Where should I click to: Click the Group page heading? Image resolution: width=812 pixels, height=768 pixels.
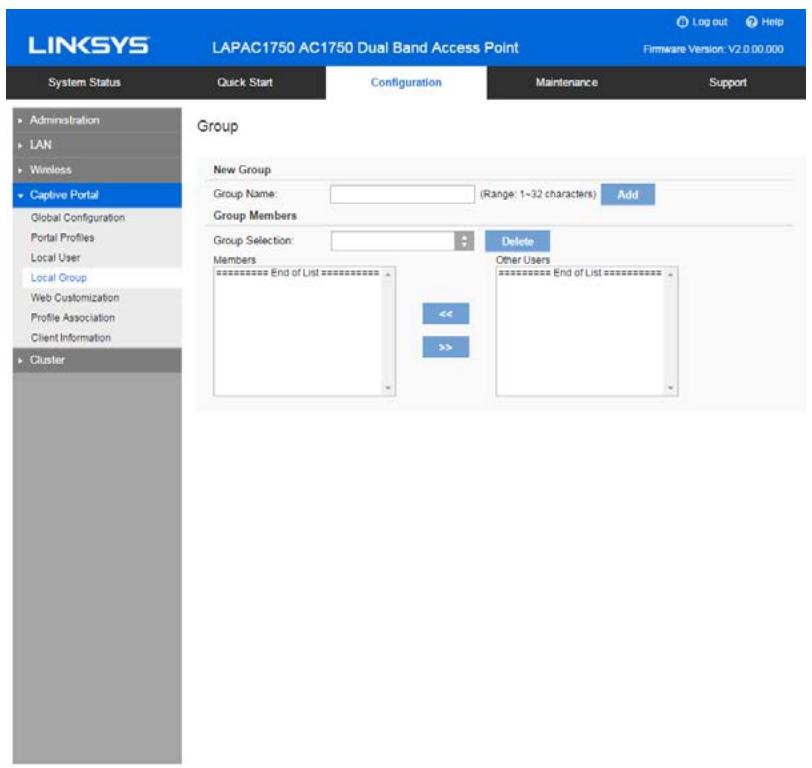click(218, 126)
